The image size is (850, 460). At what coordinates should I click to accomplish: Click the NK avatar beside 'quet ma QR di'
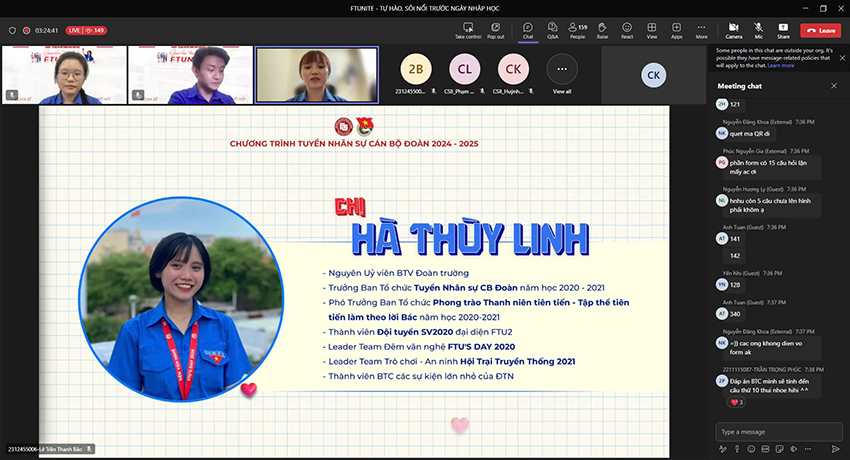(722, 133)
